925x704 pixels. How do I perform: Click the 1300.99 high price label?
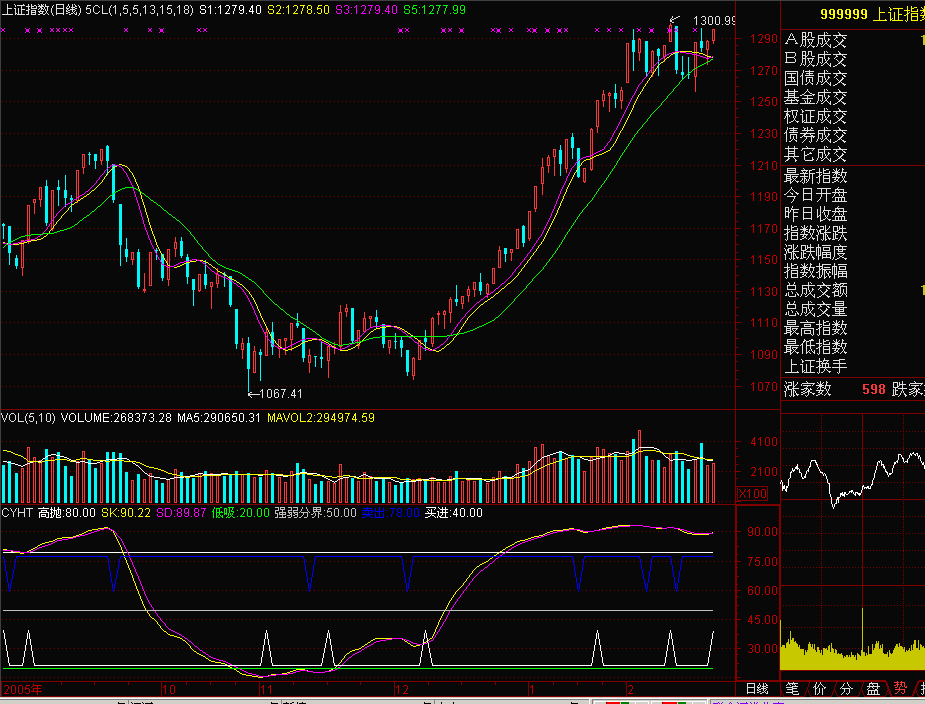pyautogui.click(x=714, y=21)
